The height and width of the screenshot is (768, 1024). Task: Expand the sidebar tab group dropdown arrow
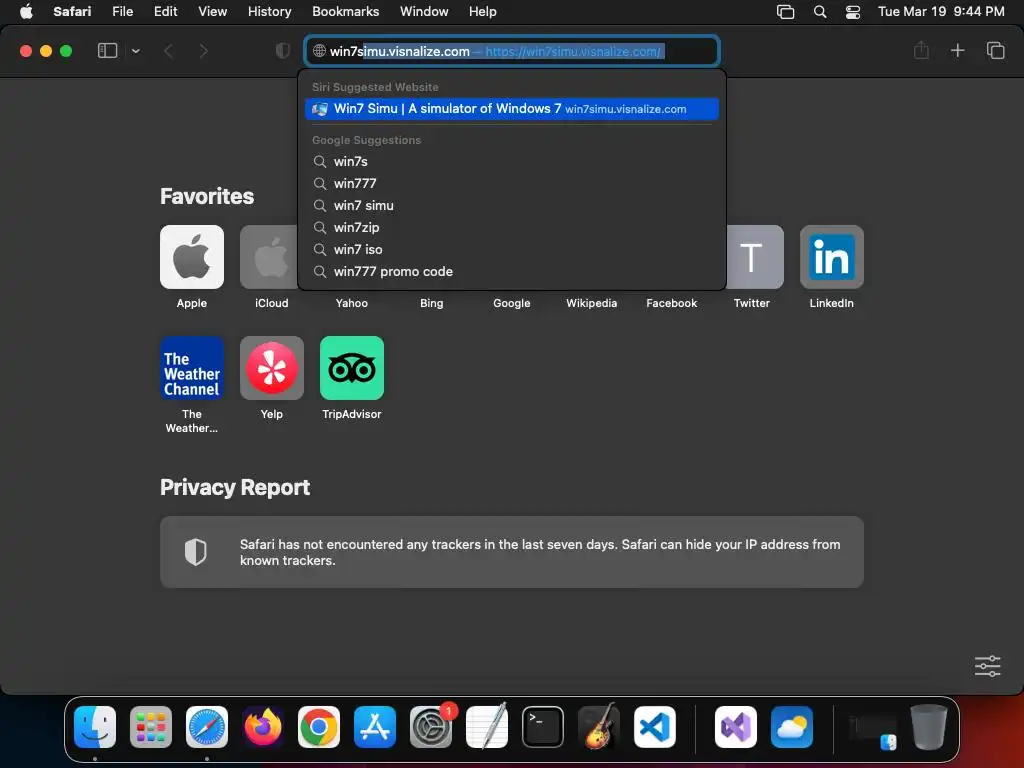135,51
